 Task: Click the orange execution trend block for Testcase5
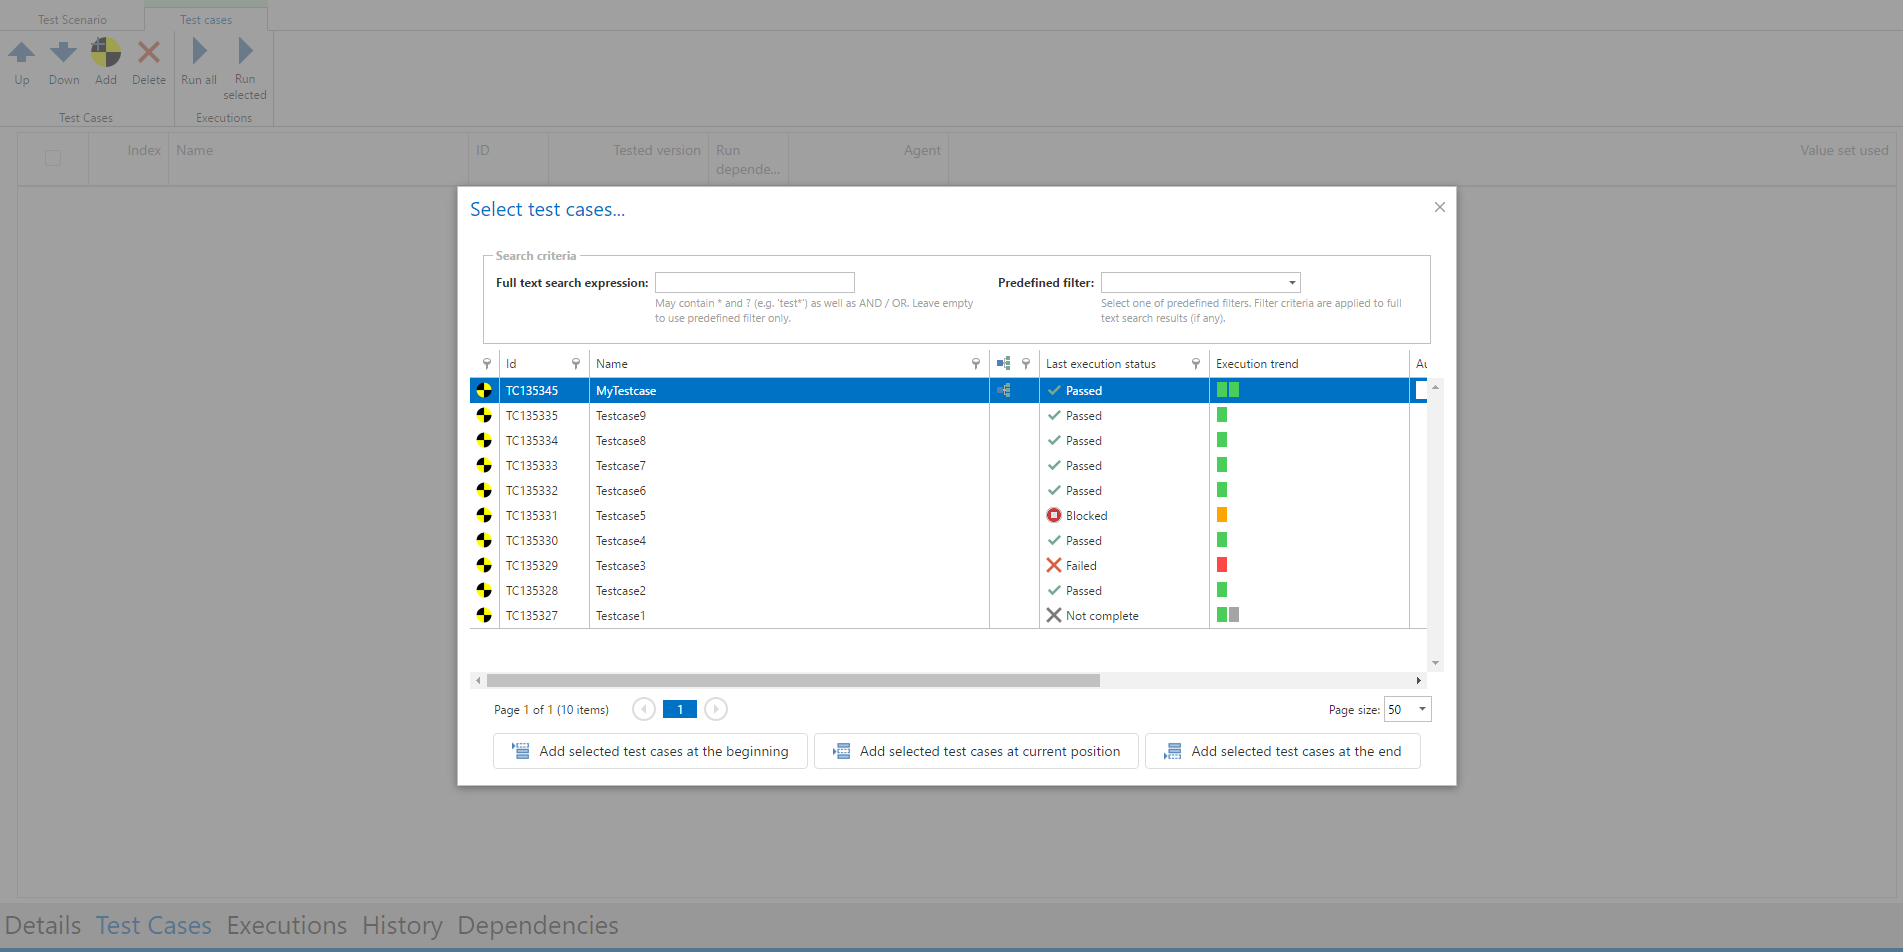pos(1222,516)
